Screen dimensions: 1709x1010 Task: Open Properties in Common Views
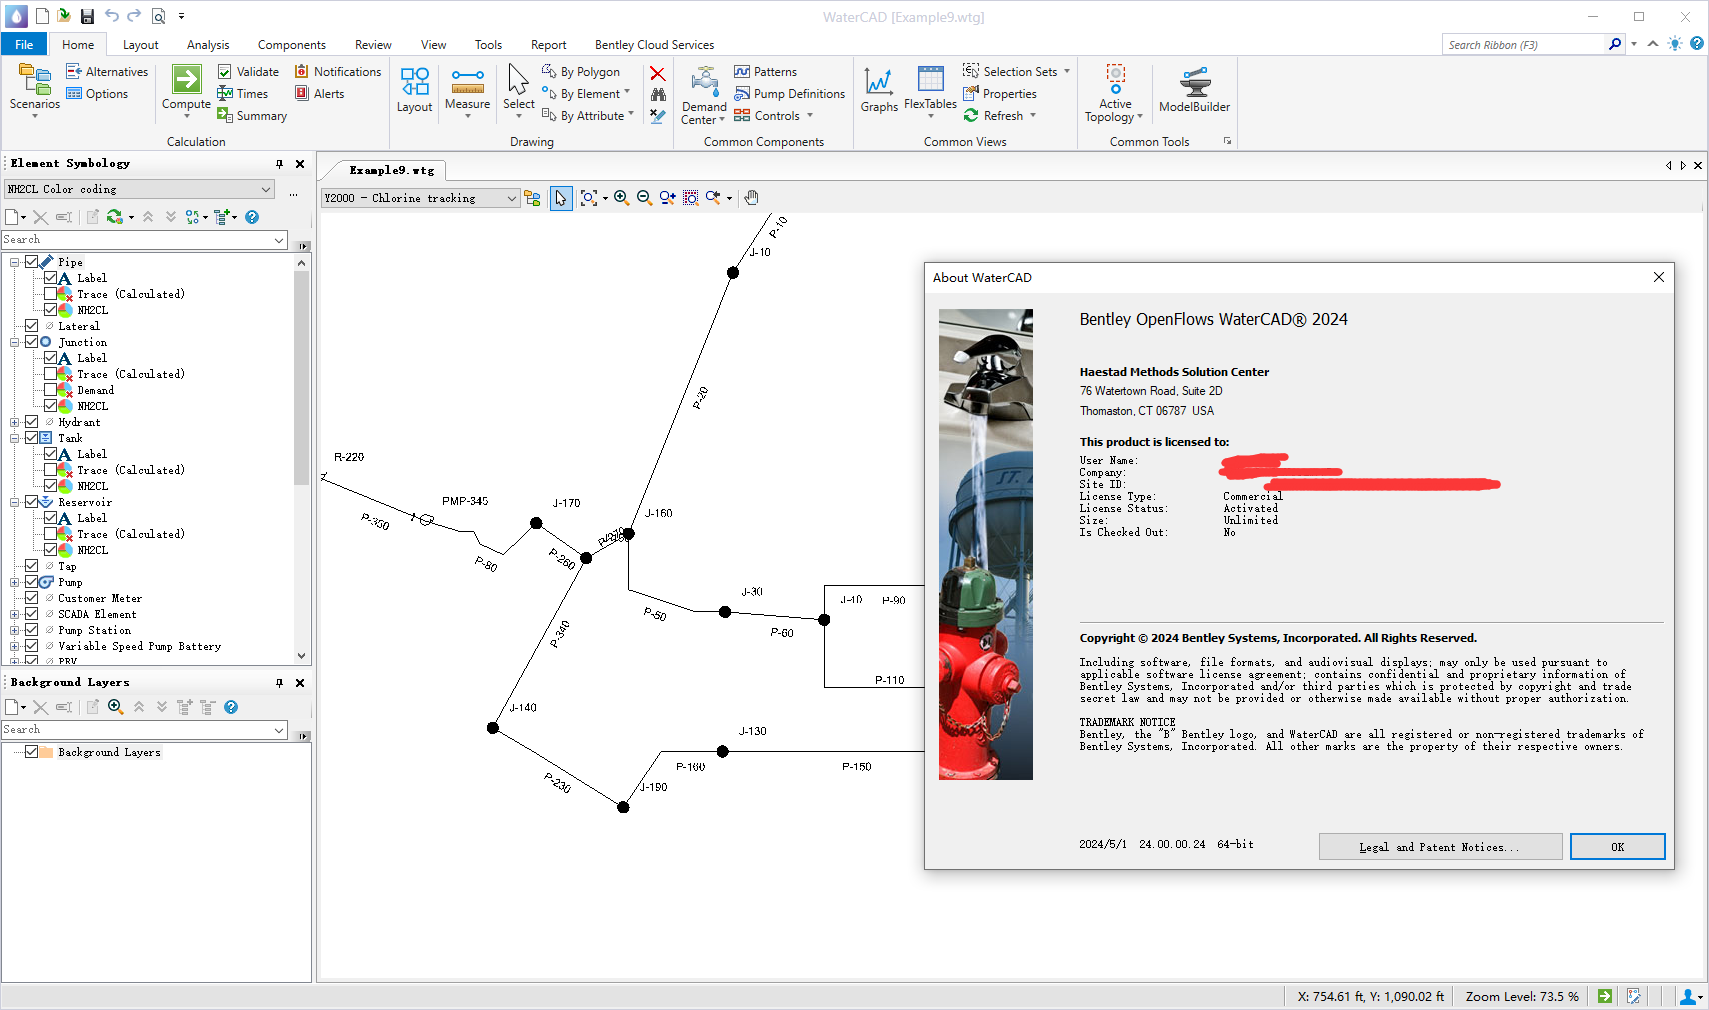tap(999, 94)
